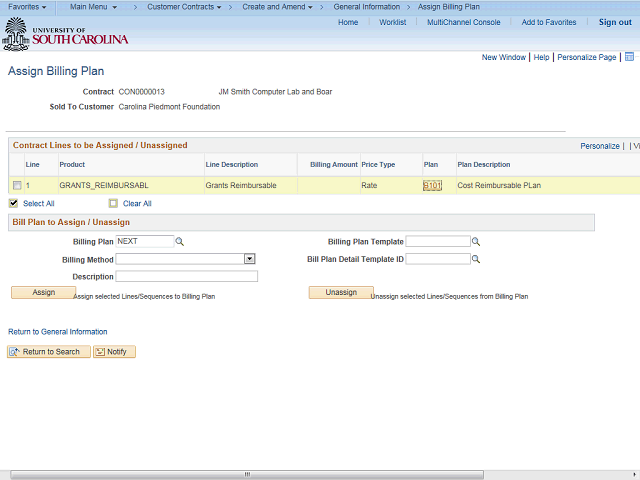
Task: Open the Help link
Action: pos(541,58)
